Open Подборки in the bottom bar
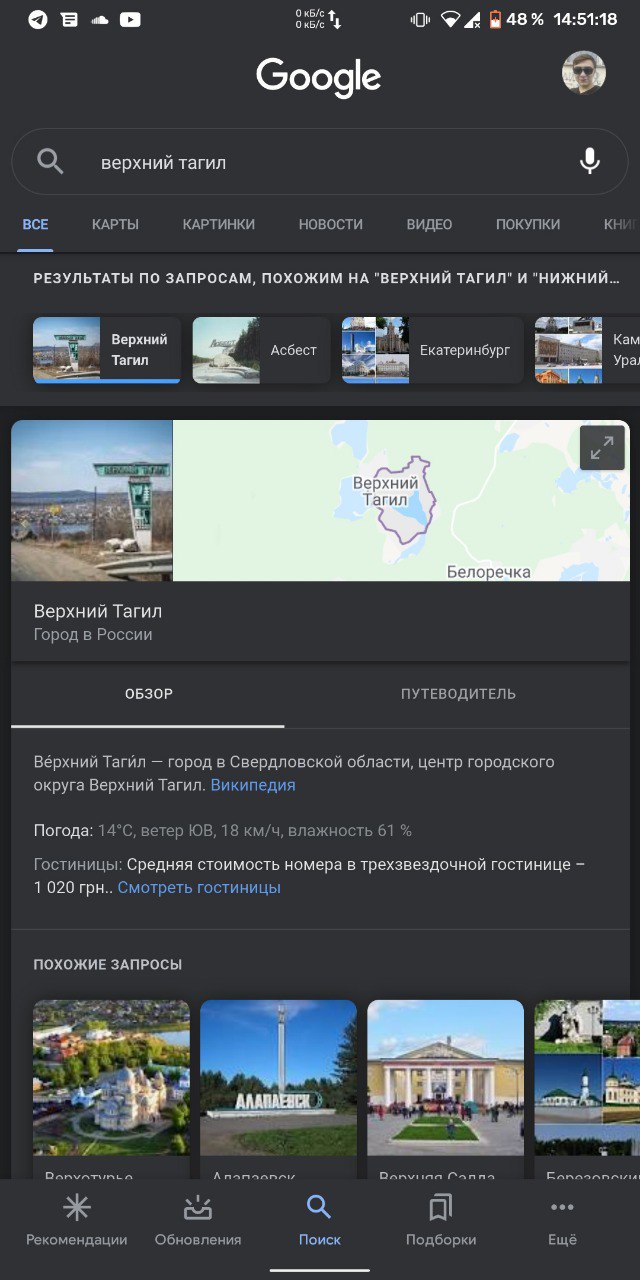The image size is (640, 1280). 441,1221
